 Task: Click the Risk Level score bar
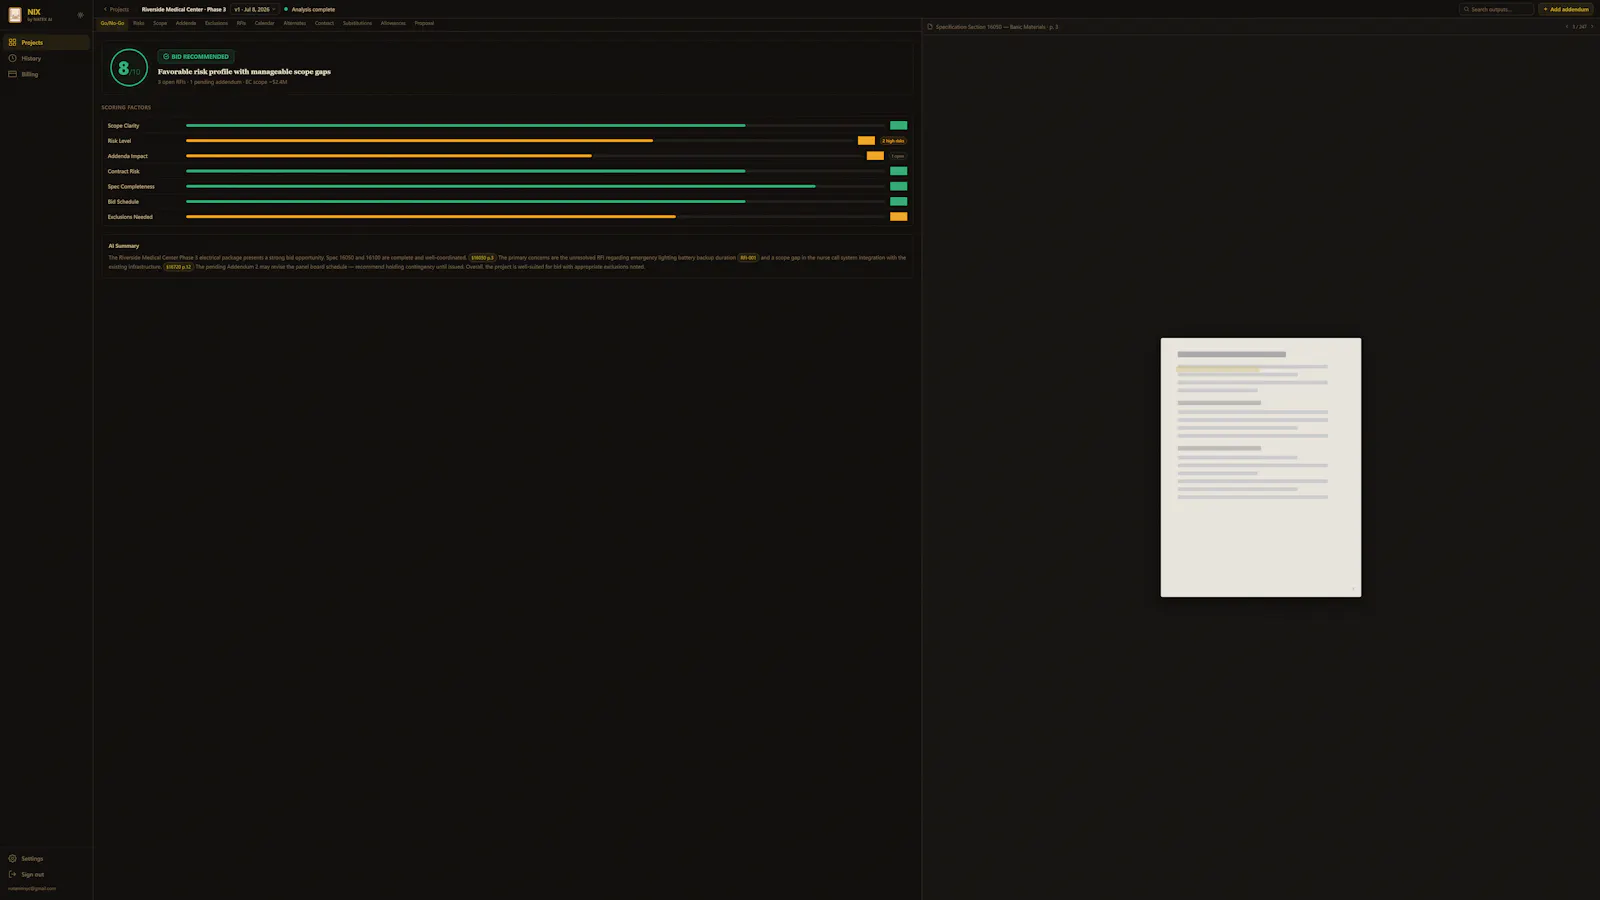tap(519, 141)
